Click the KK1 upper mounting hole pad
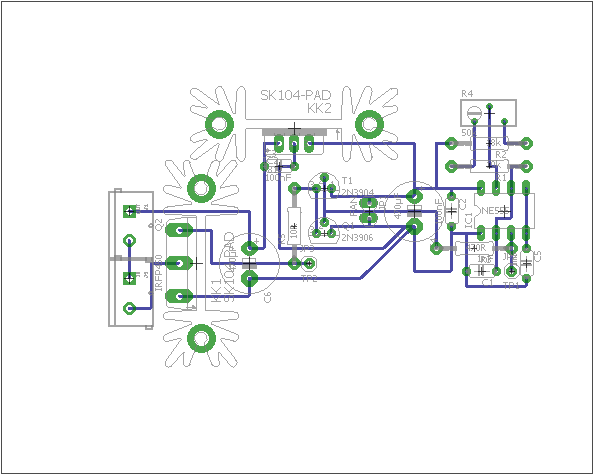593x475 pixels. tap(202, 188)
